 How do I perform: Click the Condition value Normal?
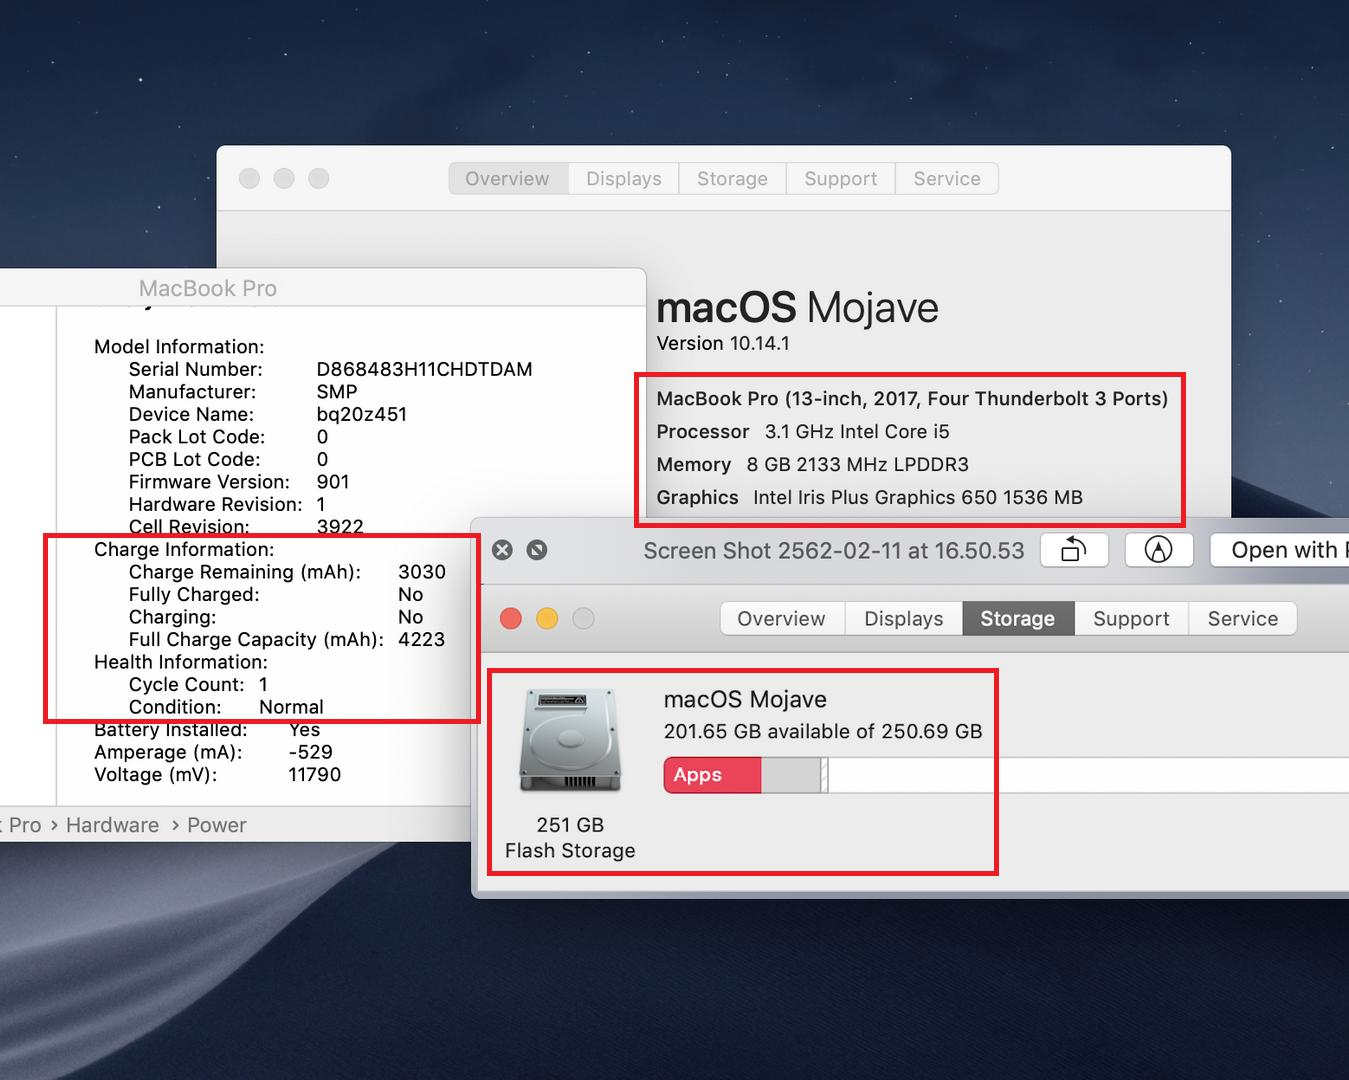pos(291,707)
